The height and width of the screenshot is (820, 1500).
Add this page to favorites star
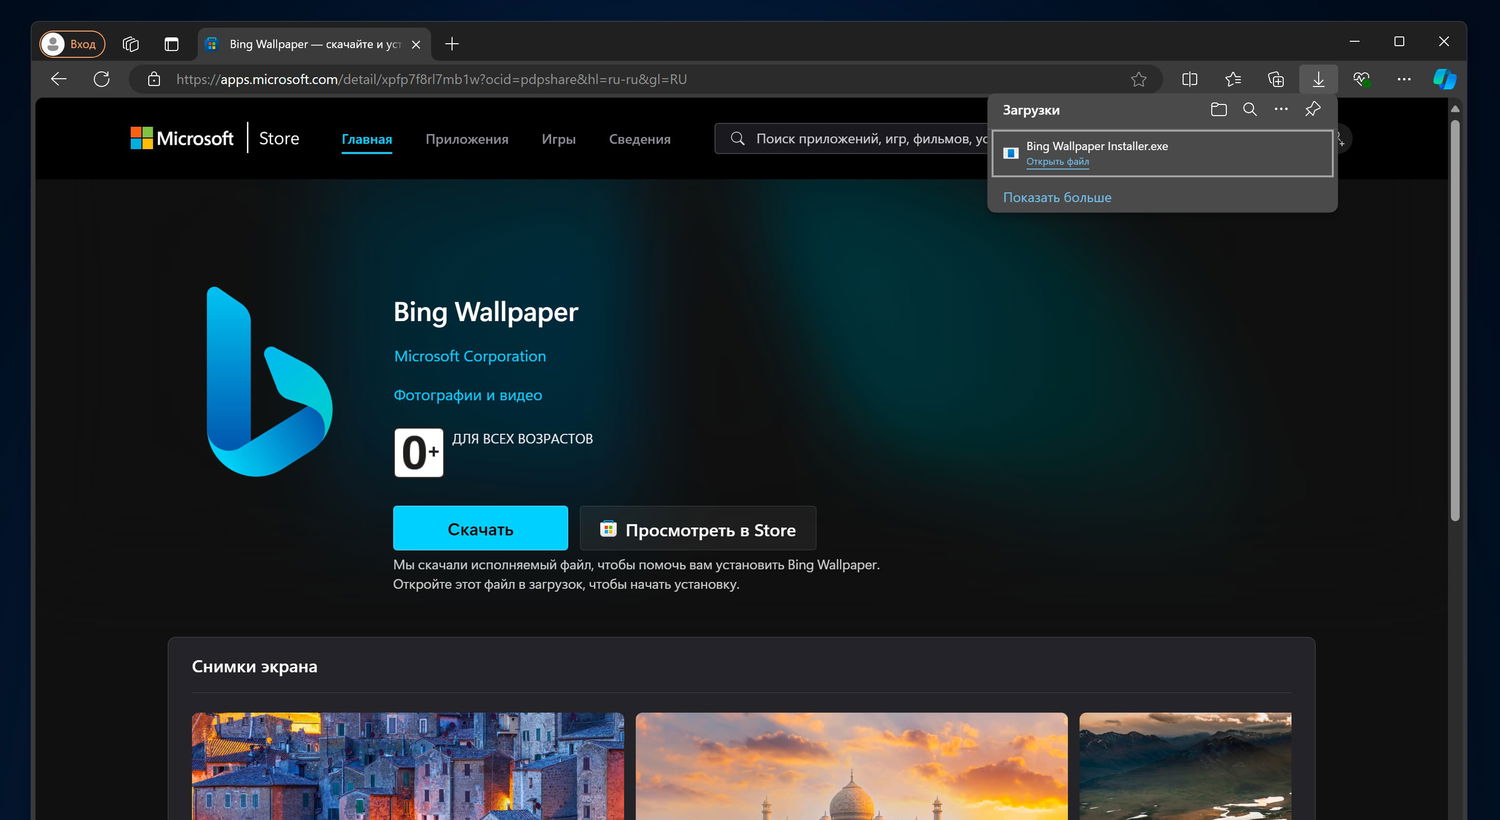(1139, 79)
